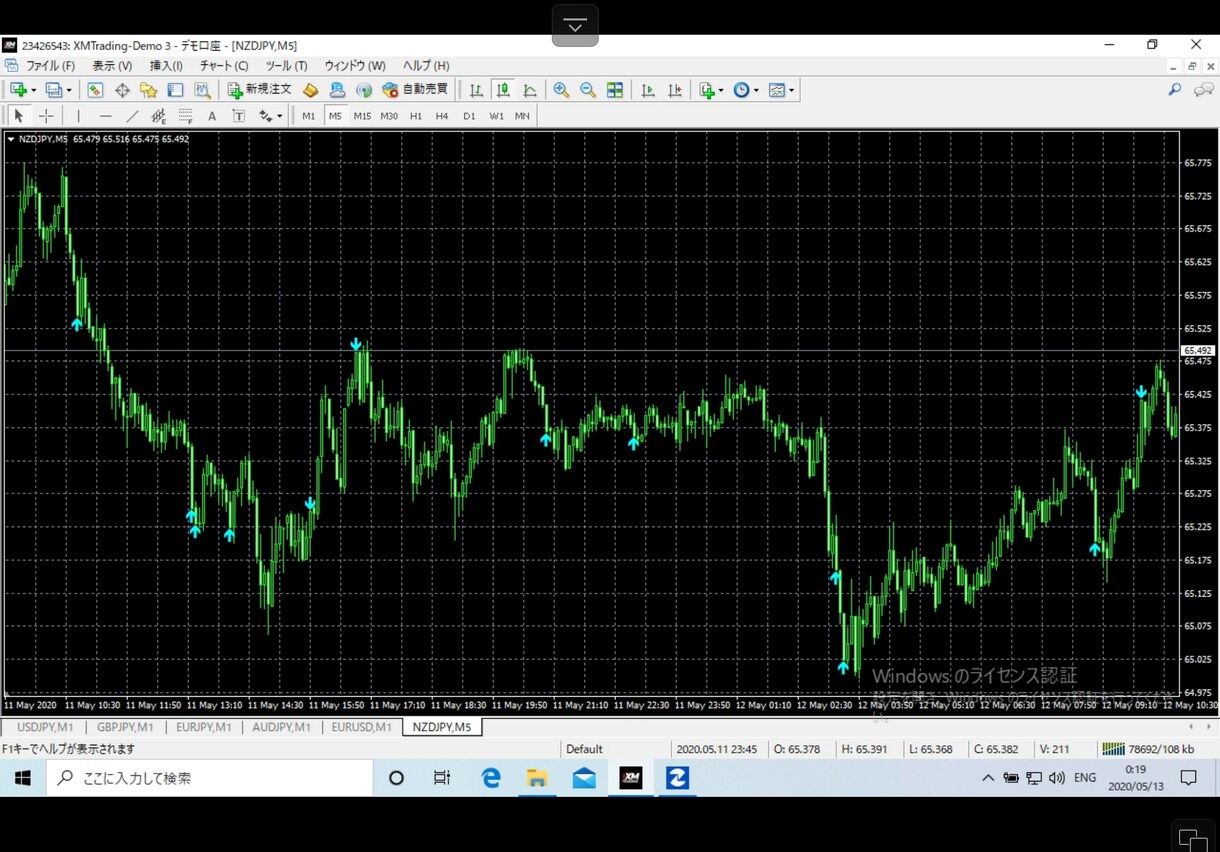
Task: Zoom in on the chart
Action: [x=561, y=90]
